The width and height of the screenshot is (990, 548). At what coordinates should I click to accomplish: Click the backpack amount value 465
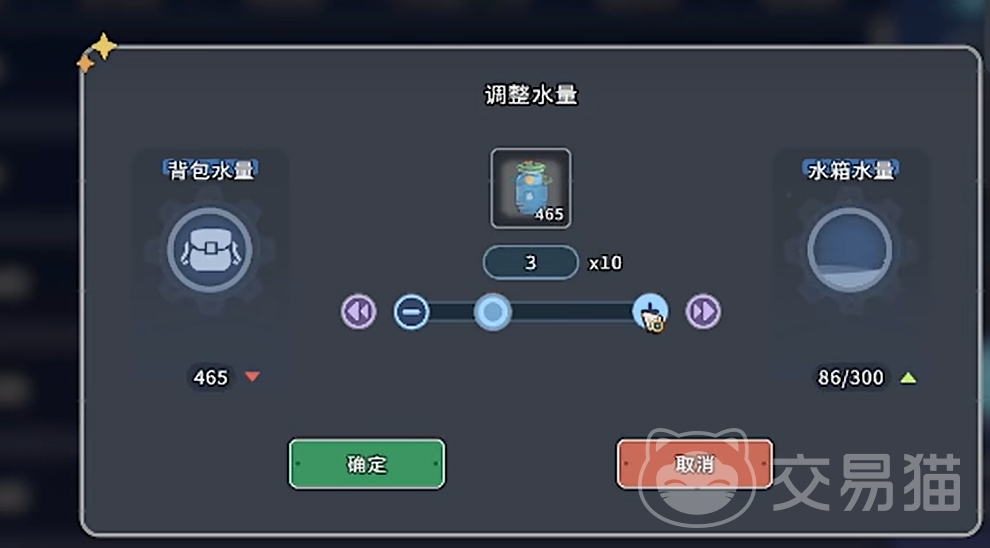tap(210, 378)
